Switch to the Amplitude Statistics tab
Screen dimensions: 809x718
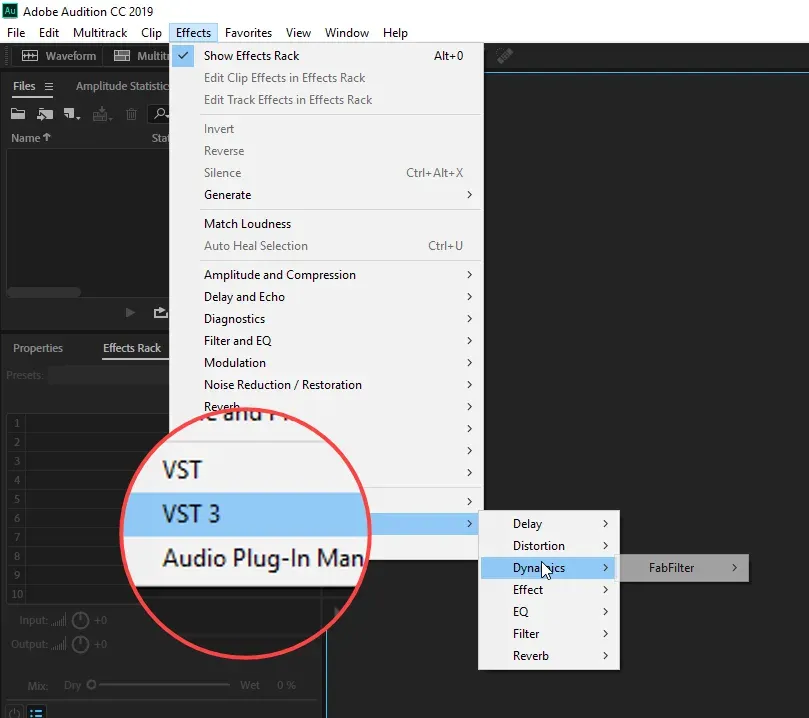point(122,86)
